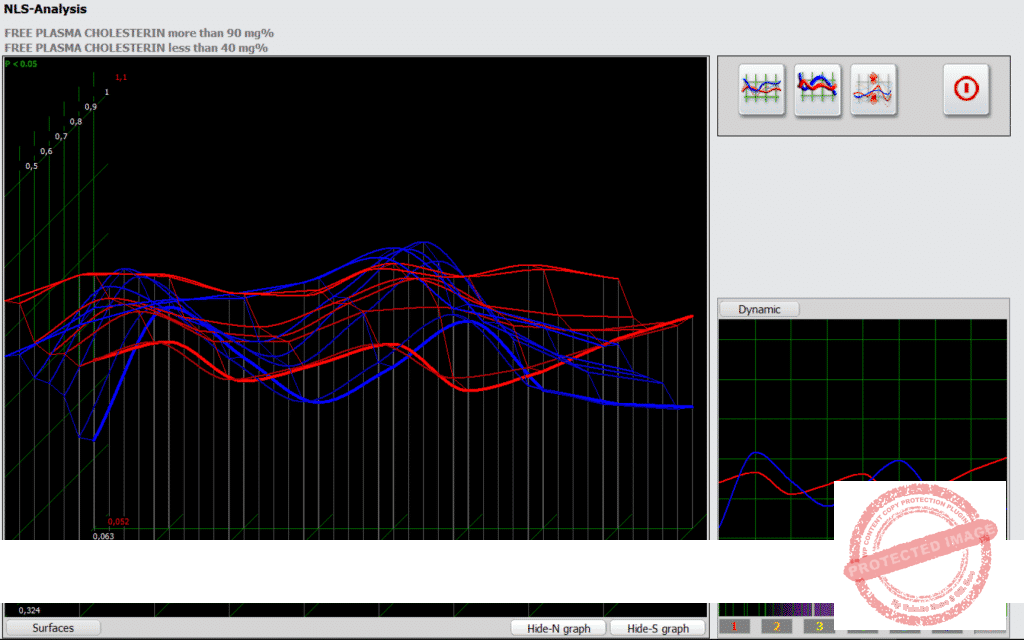Select channel 3 yellow numbered button

coord(819,627)
